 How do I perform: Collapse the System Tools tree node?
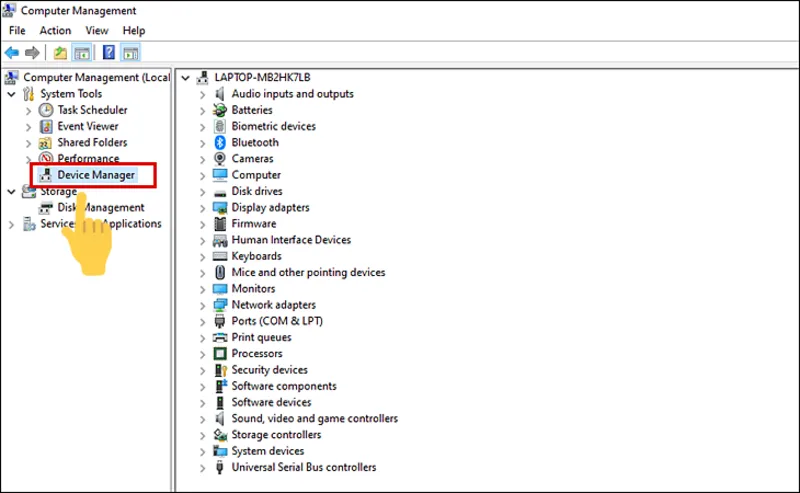click(12, 94)
